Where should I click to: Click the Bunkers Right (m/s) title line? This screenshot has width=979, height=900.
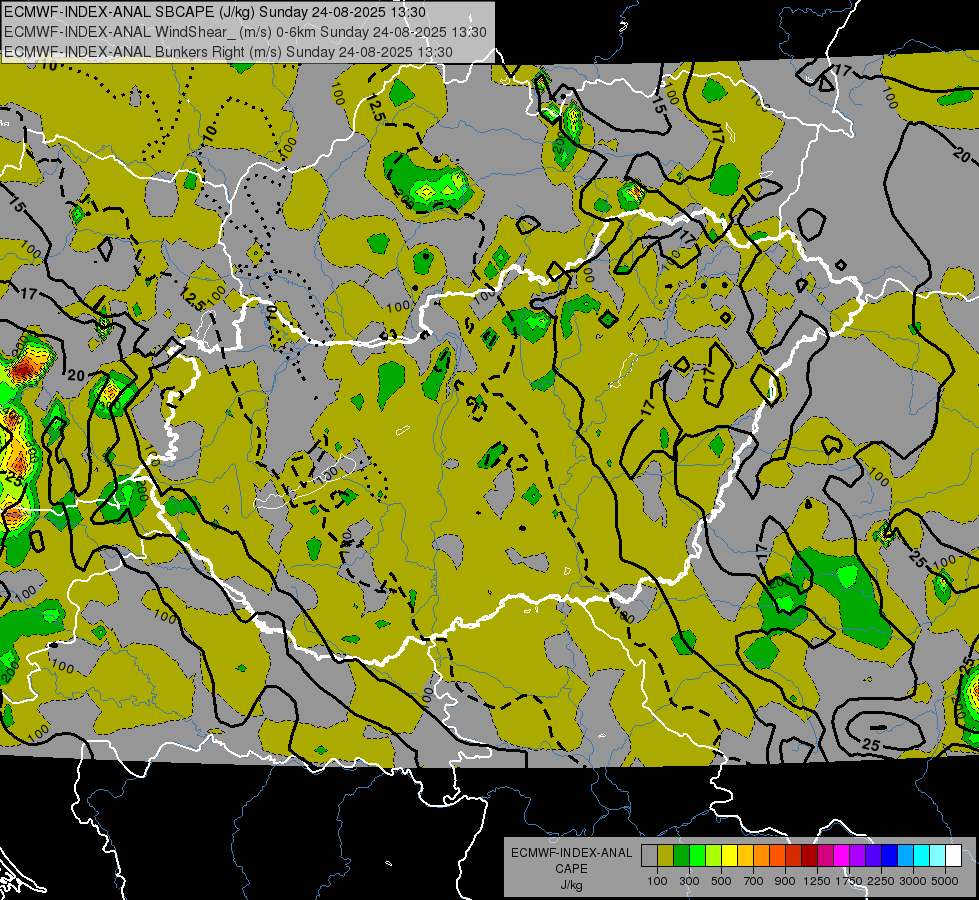(x=228, y=52)
